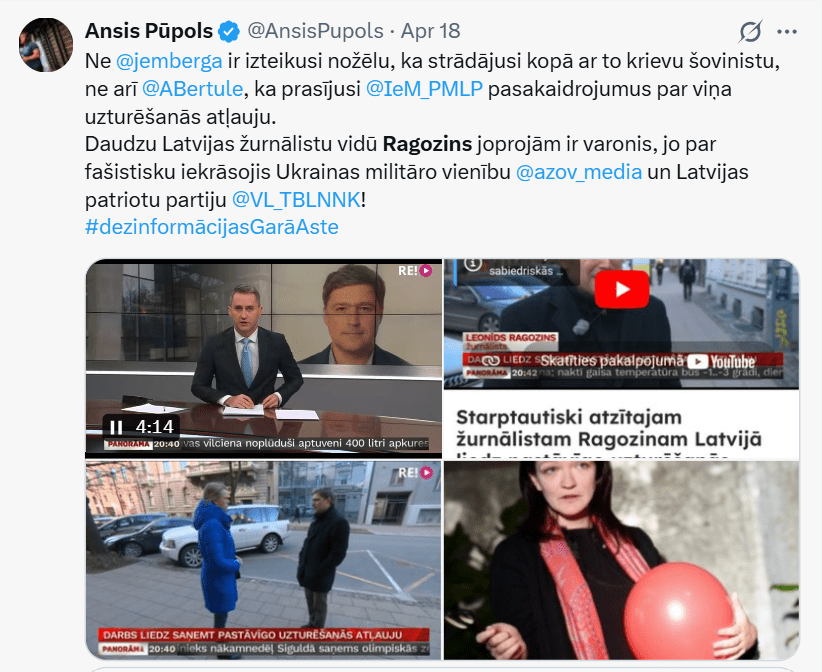Open the @IeM_PMLP mention

pos(424,89)
